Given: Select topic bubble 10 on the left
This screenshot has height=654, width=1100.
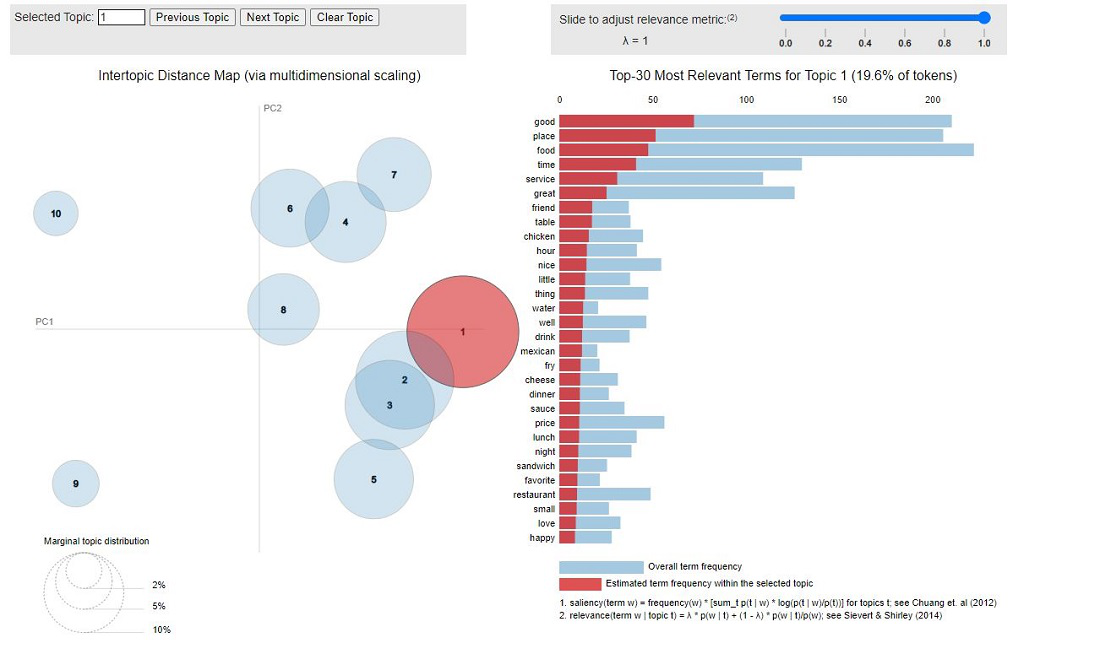Looking at the screenshot, I should 55,213.
